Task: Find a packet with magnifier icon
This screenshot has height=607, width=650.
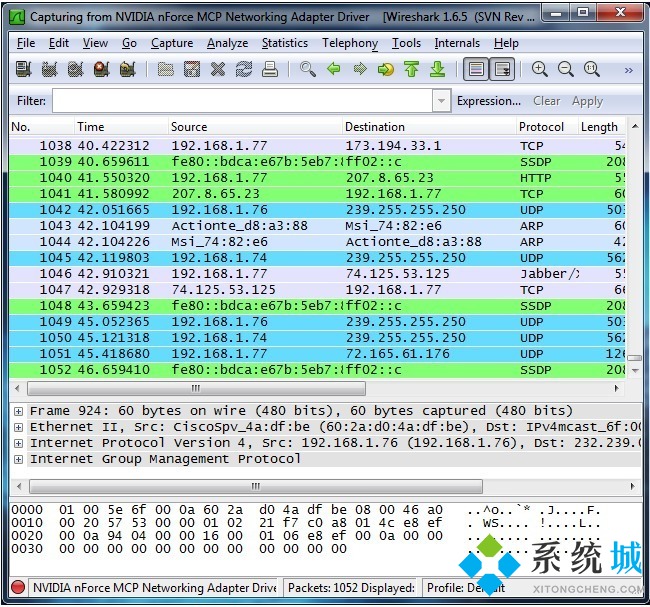Action: point(308,69)
